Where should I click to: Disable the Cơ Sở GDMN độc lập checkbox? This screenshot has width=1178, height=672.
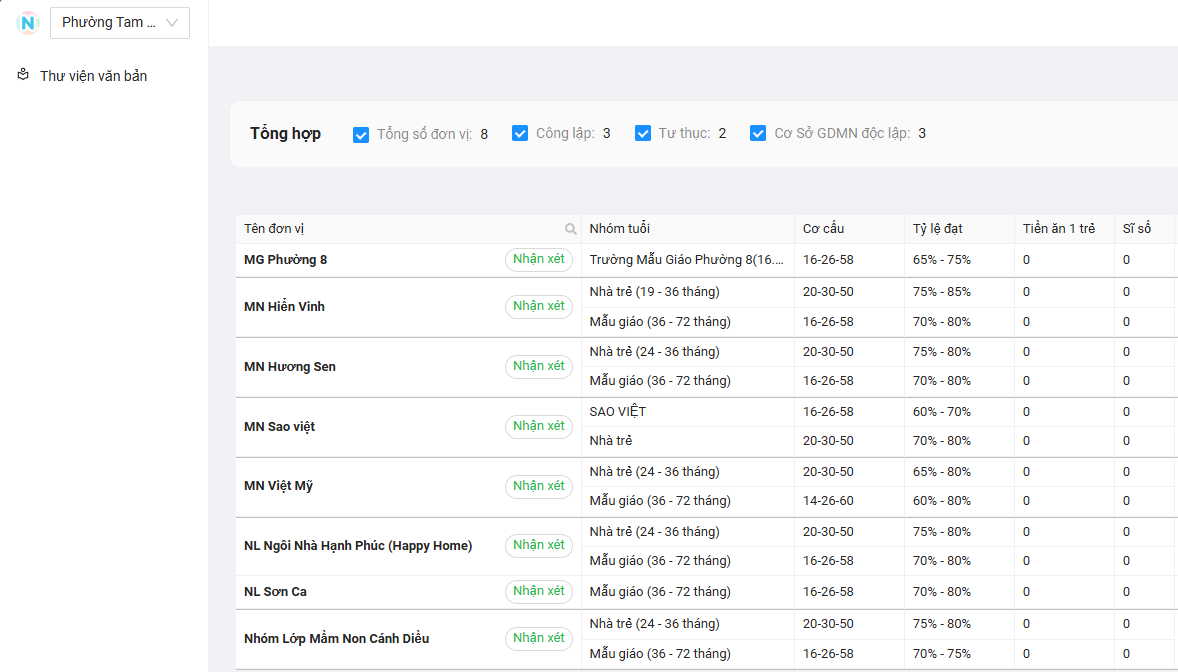click(x=758, y=133)
